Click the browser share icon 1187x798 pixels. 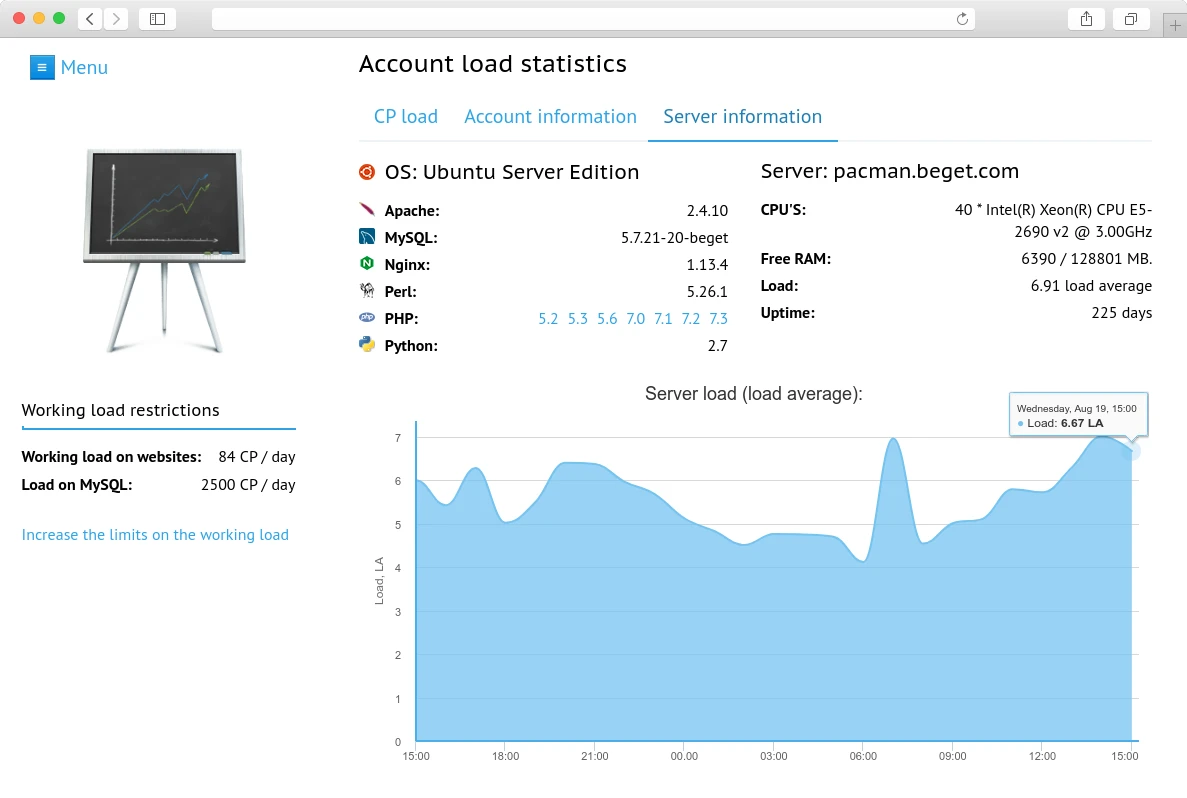1086,18
